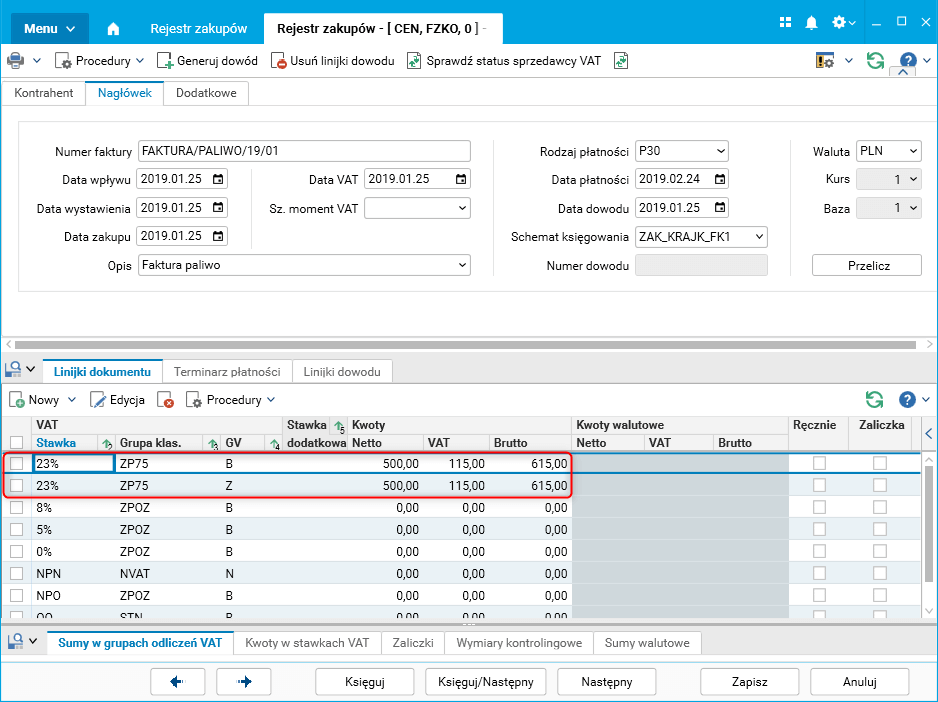
Task: Click Generuj dowód toolbar icon
Action: (x=164, y=61)
